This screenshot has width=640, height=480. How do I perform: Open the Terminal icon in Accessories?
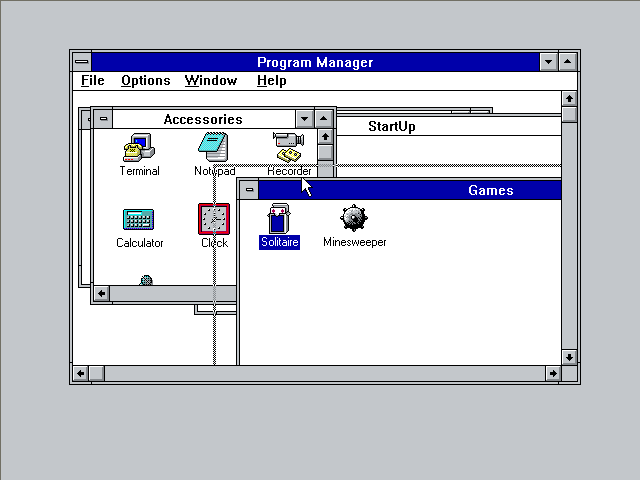click(139, 147)
